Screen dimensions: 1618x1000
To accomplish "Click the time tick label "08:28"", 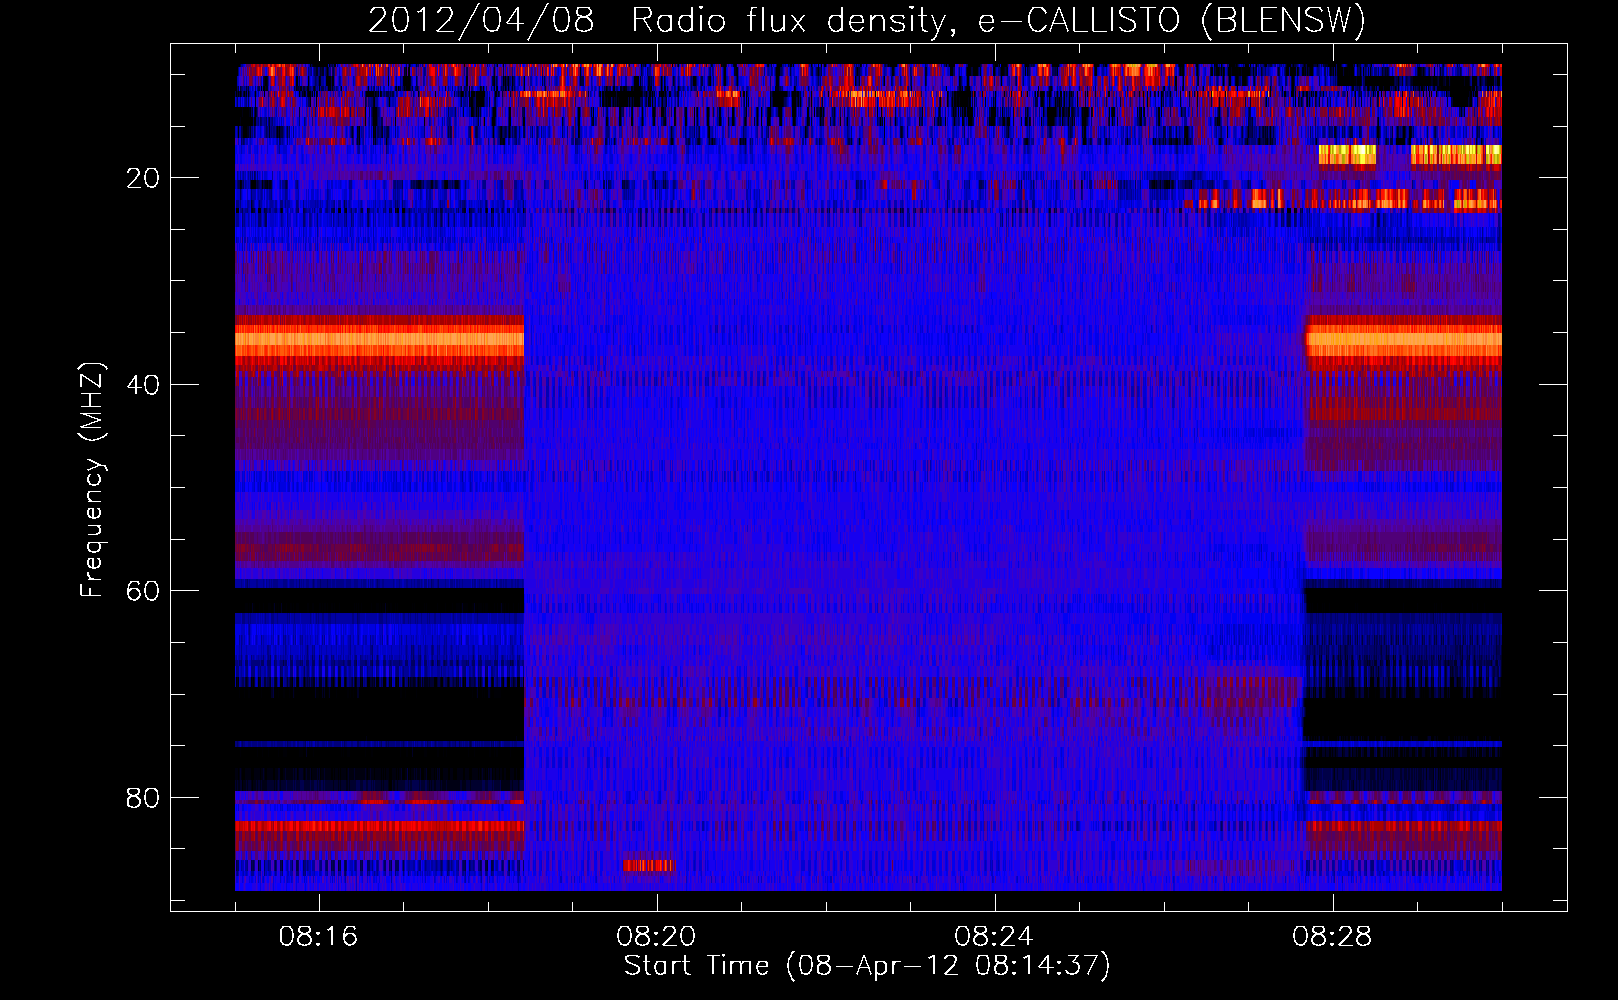I will tap(1332, 937).
